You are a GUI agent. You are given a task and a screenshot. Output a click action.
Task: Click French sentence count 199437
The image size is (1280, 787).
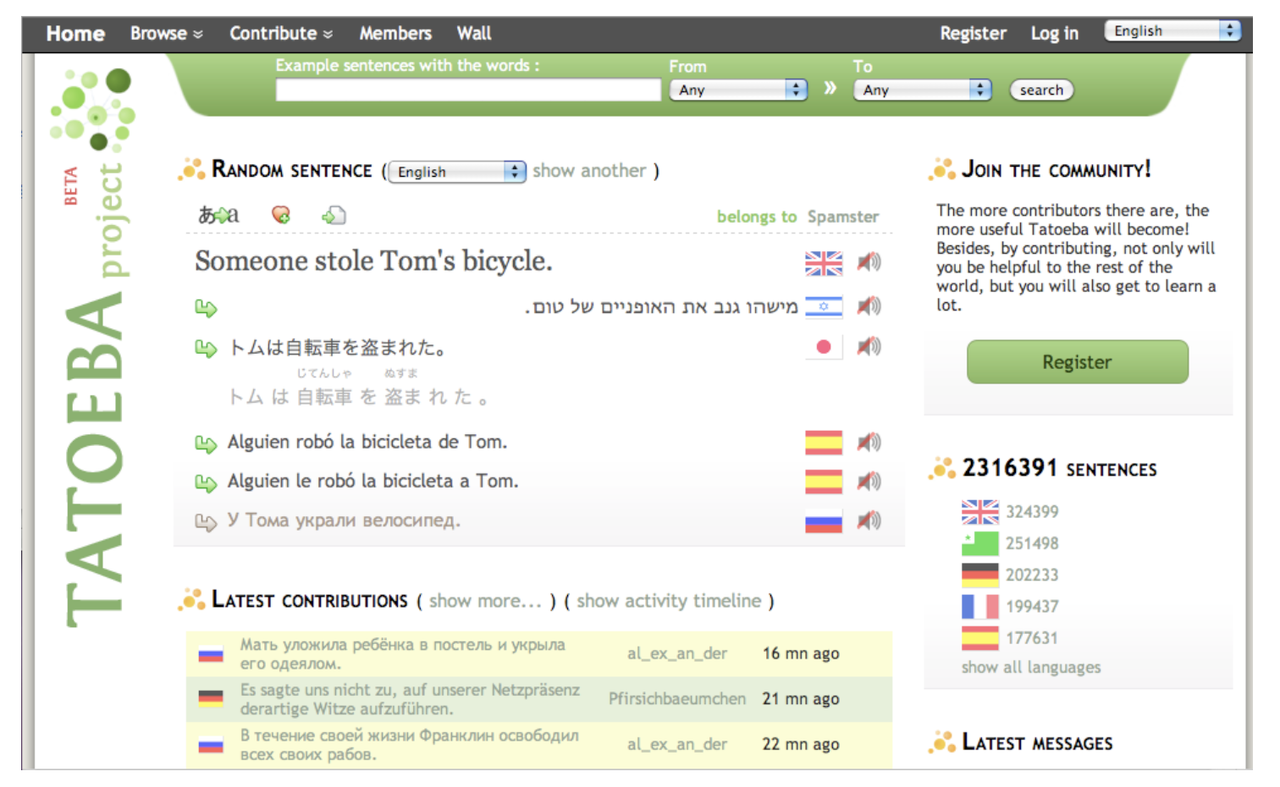tap(1032, 606)
